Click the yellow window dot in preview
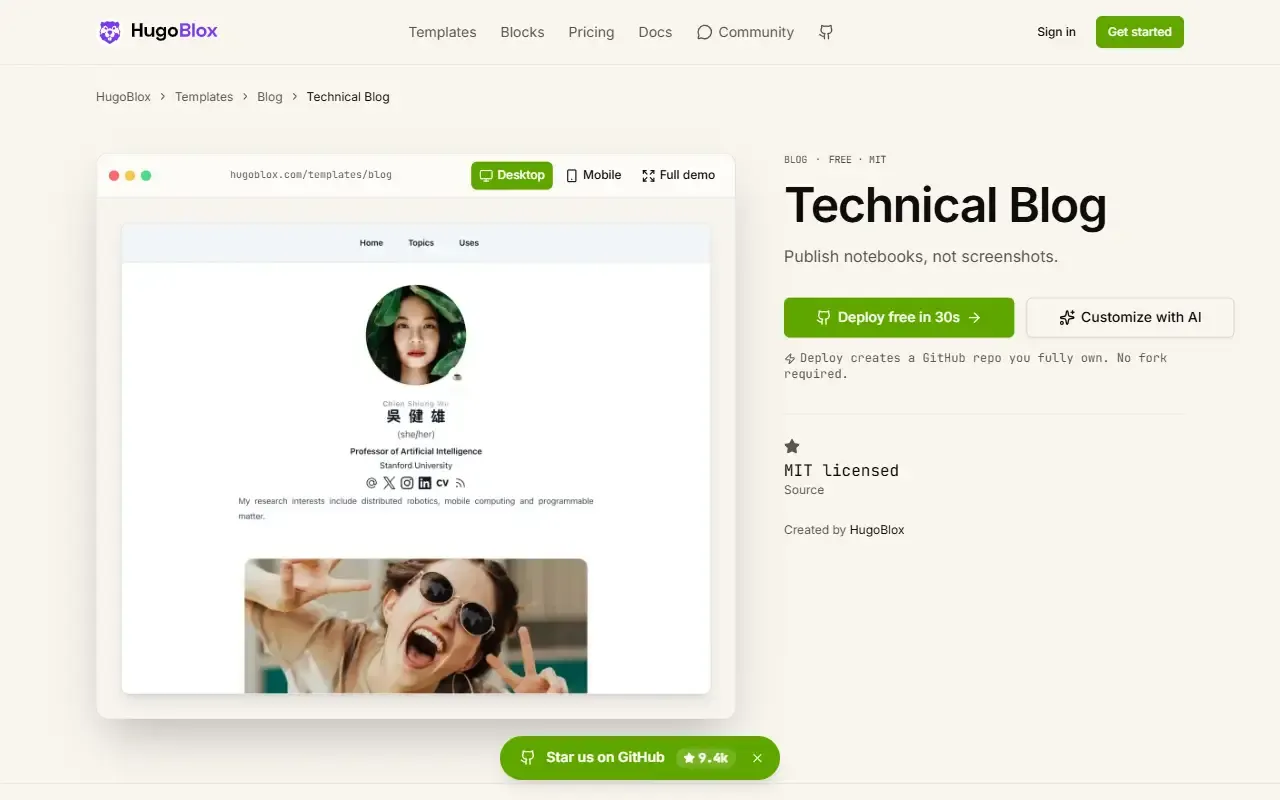The height and width of the screenshot is (800, 1280). [130, 176]
